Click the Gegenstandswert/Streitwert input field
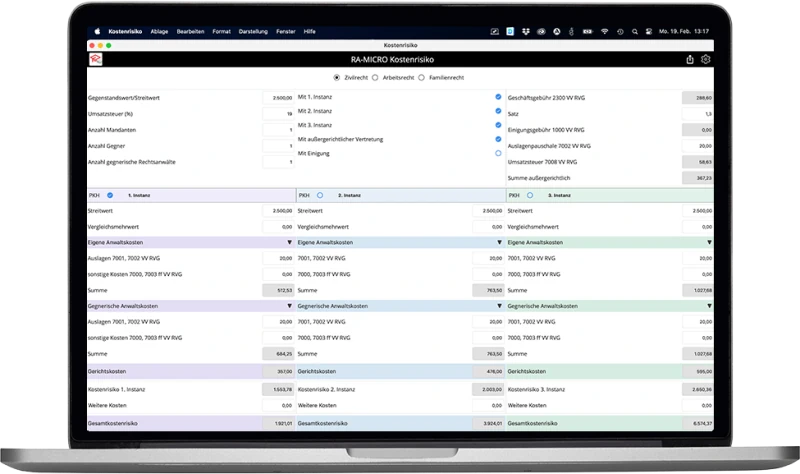Screen dimensions: 800x474 (x=279, y=98)
